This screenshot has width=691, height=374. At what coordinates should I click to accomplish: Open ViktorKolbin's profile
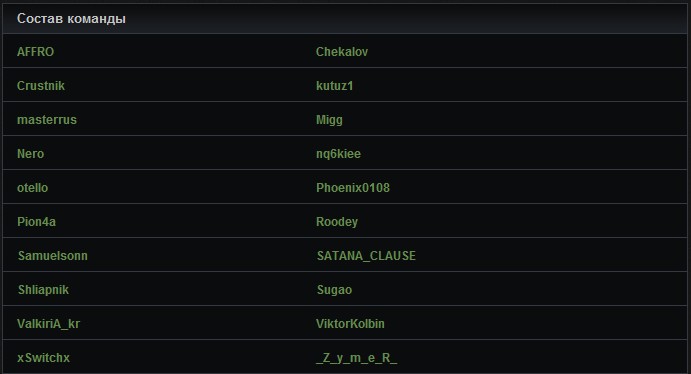pyautogui.click(x=350, y=324)
